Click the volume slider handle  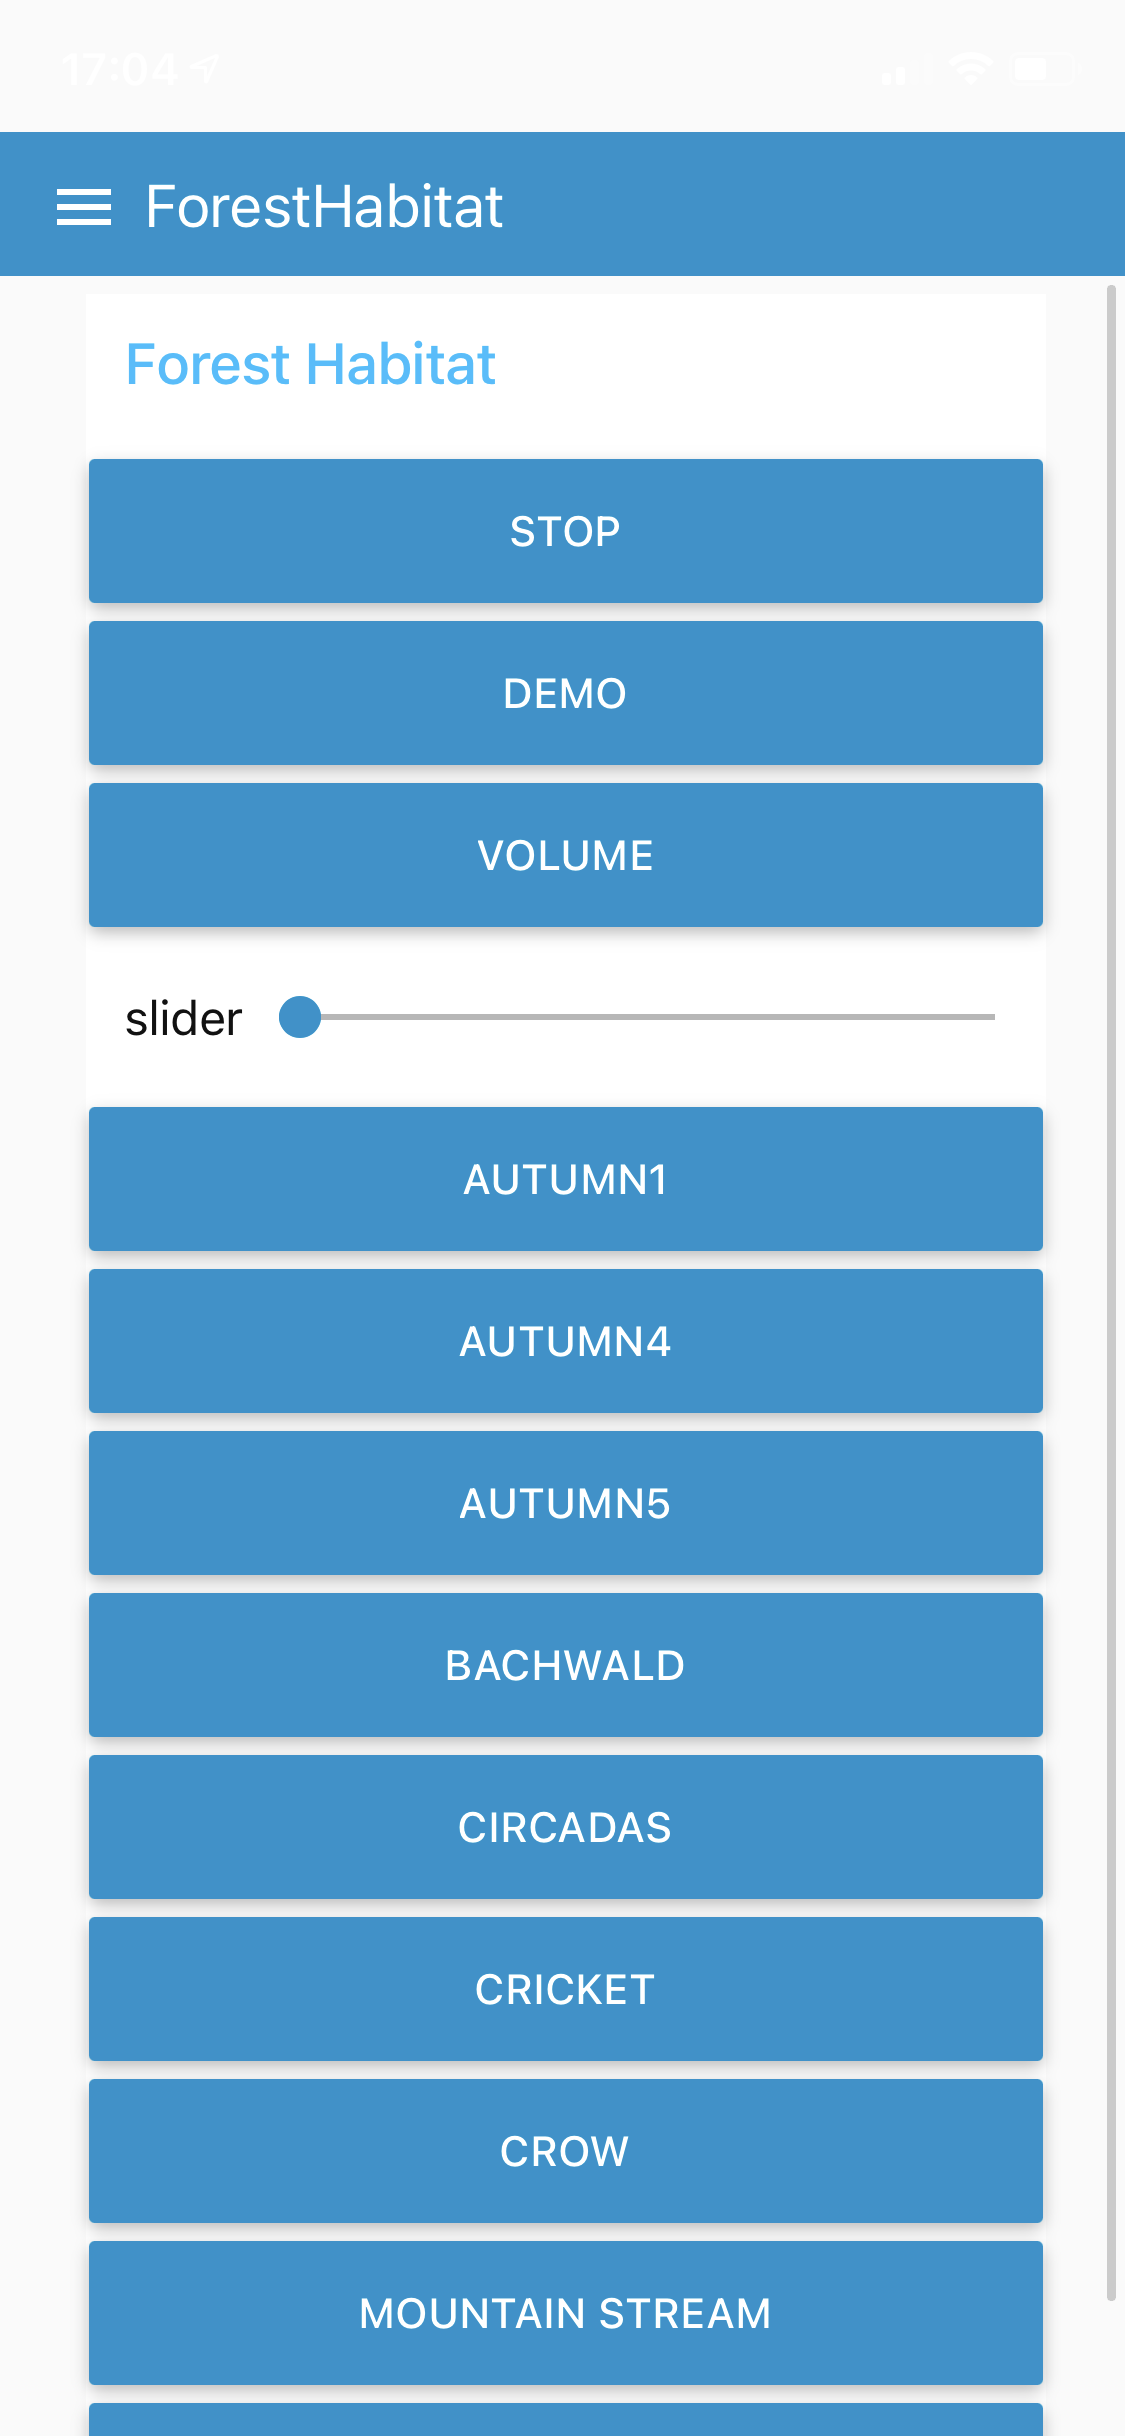[300, 1017]
